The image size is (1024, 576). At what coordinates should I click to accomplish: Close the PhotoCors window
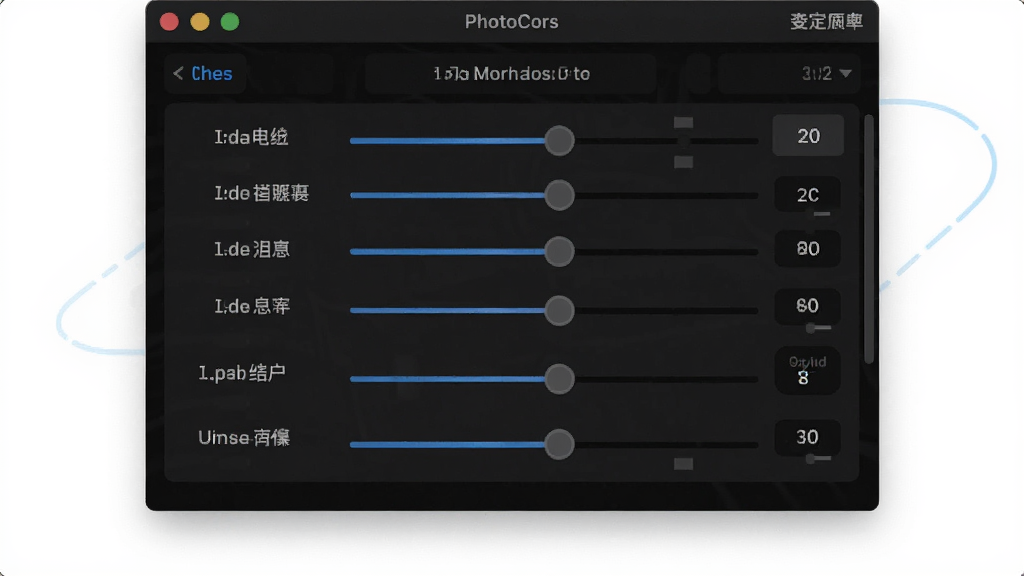[x=169, y=22]
